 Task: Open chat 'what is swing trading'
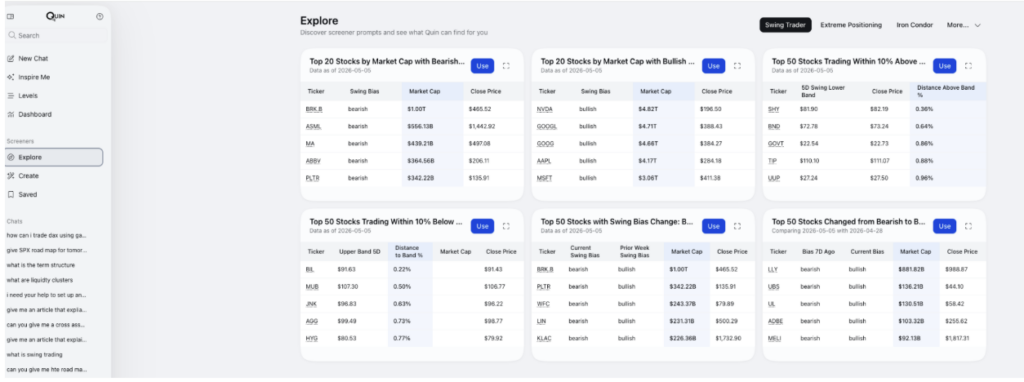coord(35,355)
